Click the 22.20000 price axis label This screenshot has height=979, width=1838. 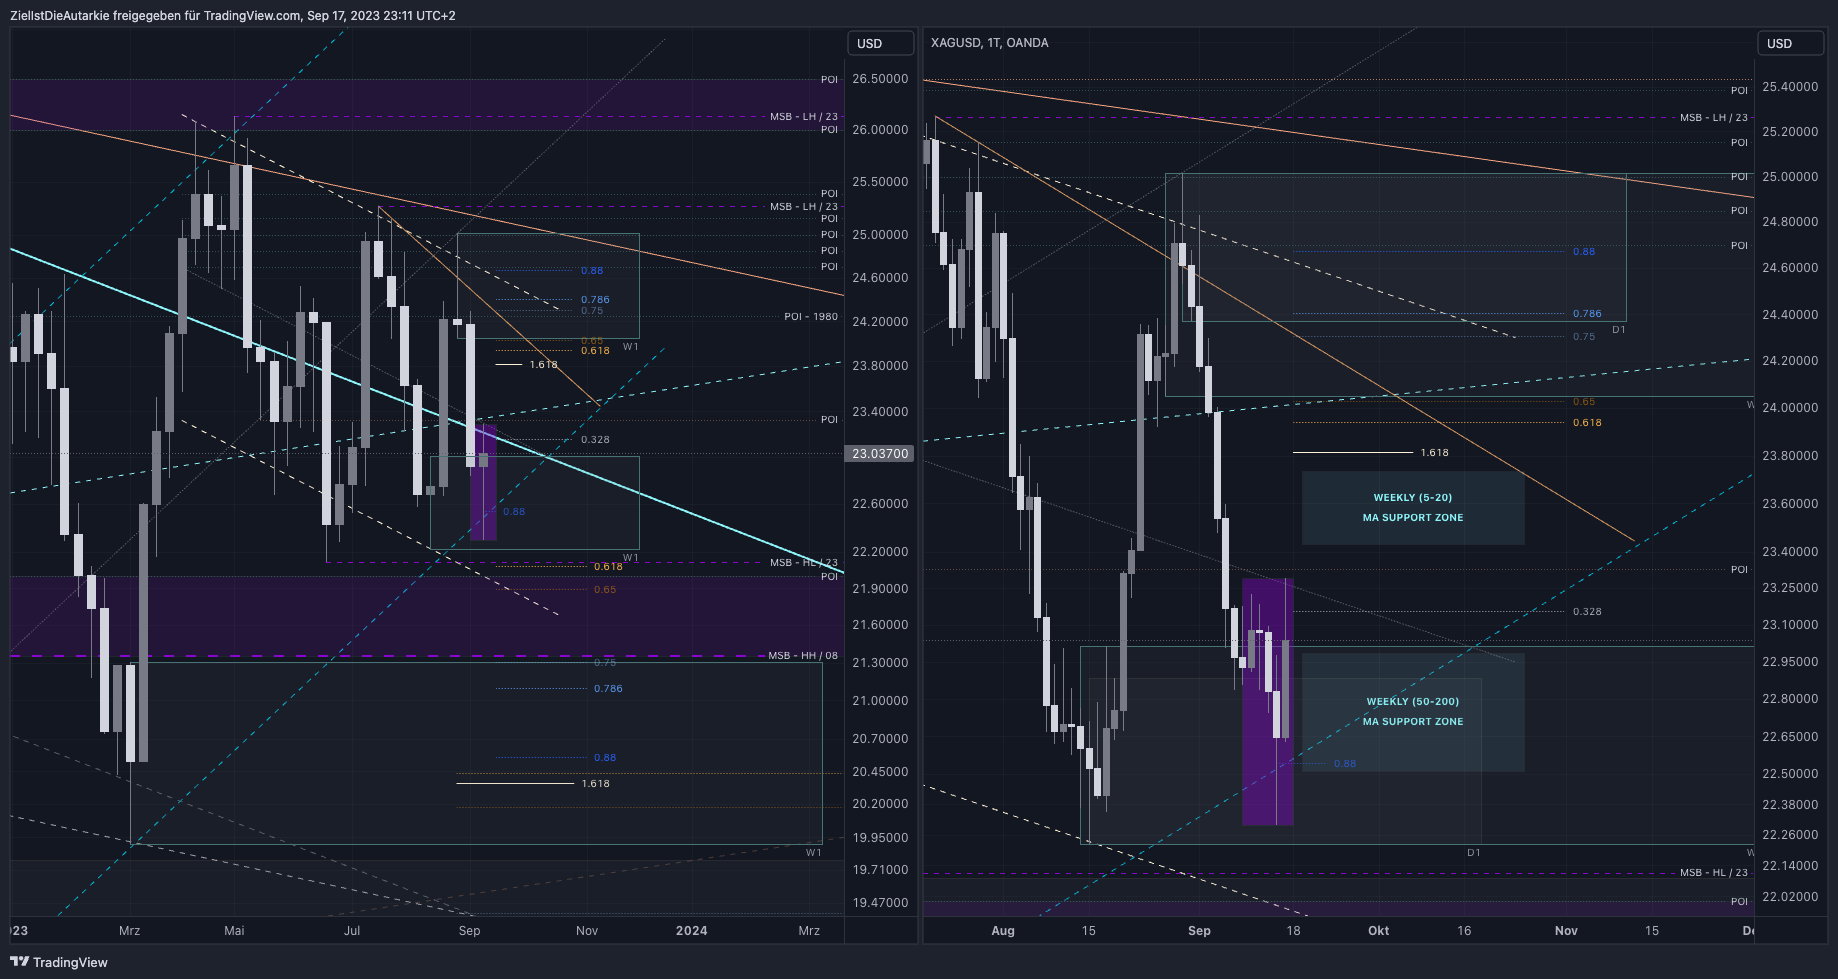coord(880,552)
